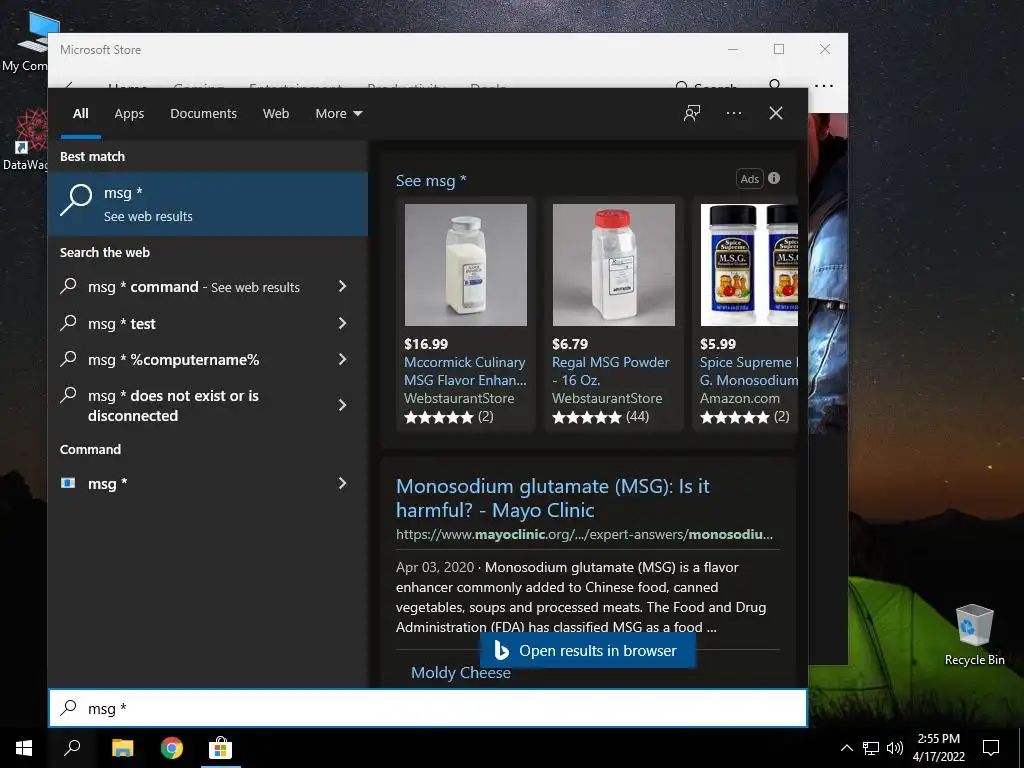Open search panel options ellipsis
Image resolution: width=1024 pixels, height=768 pixels.
734,113
